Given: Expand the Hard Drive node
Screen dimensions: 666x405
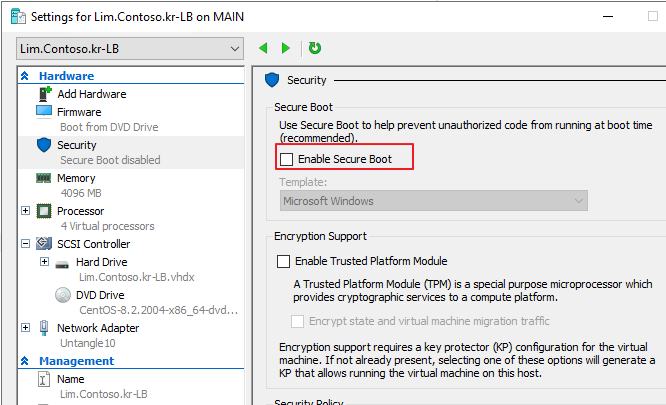Looking at the screenshot, I should (44, 262).
